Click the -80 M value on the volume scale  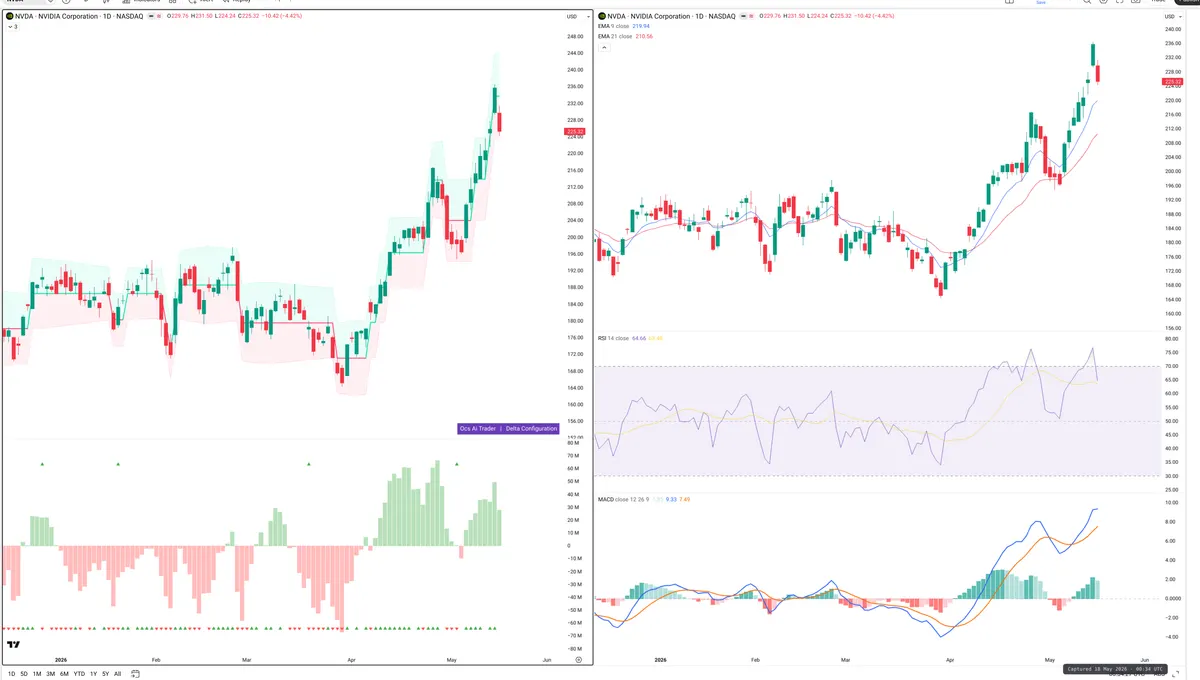click(x=574, y=649)
